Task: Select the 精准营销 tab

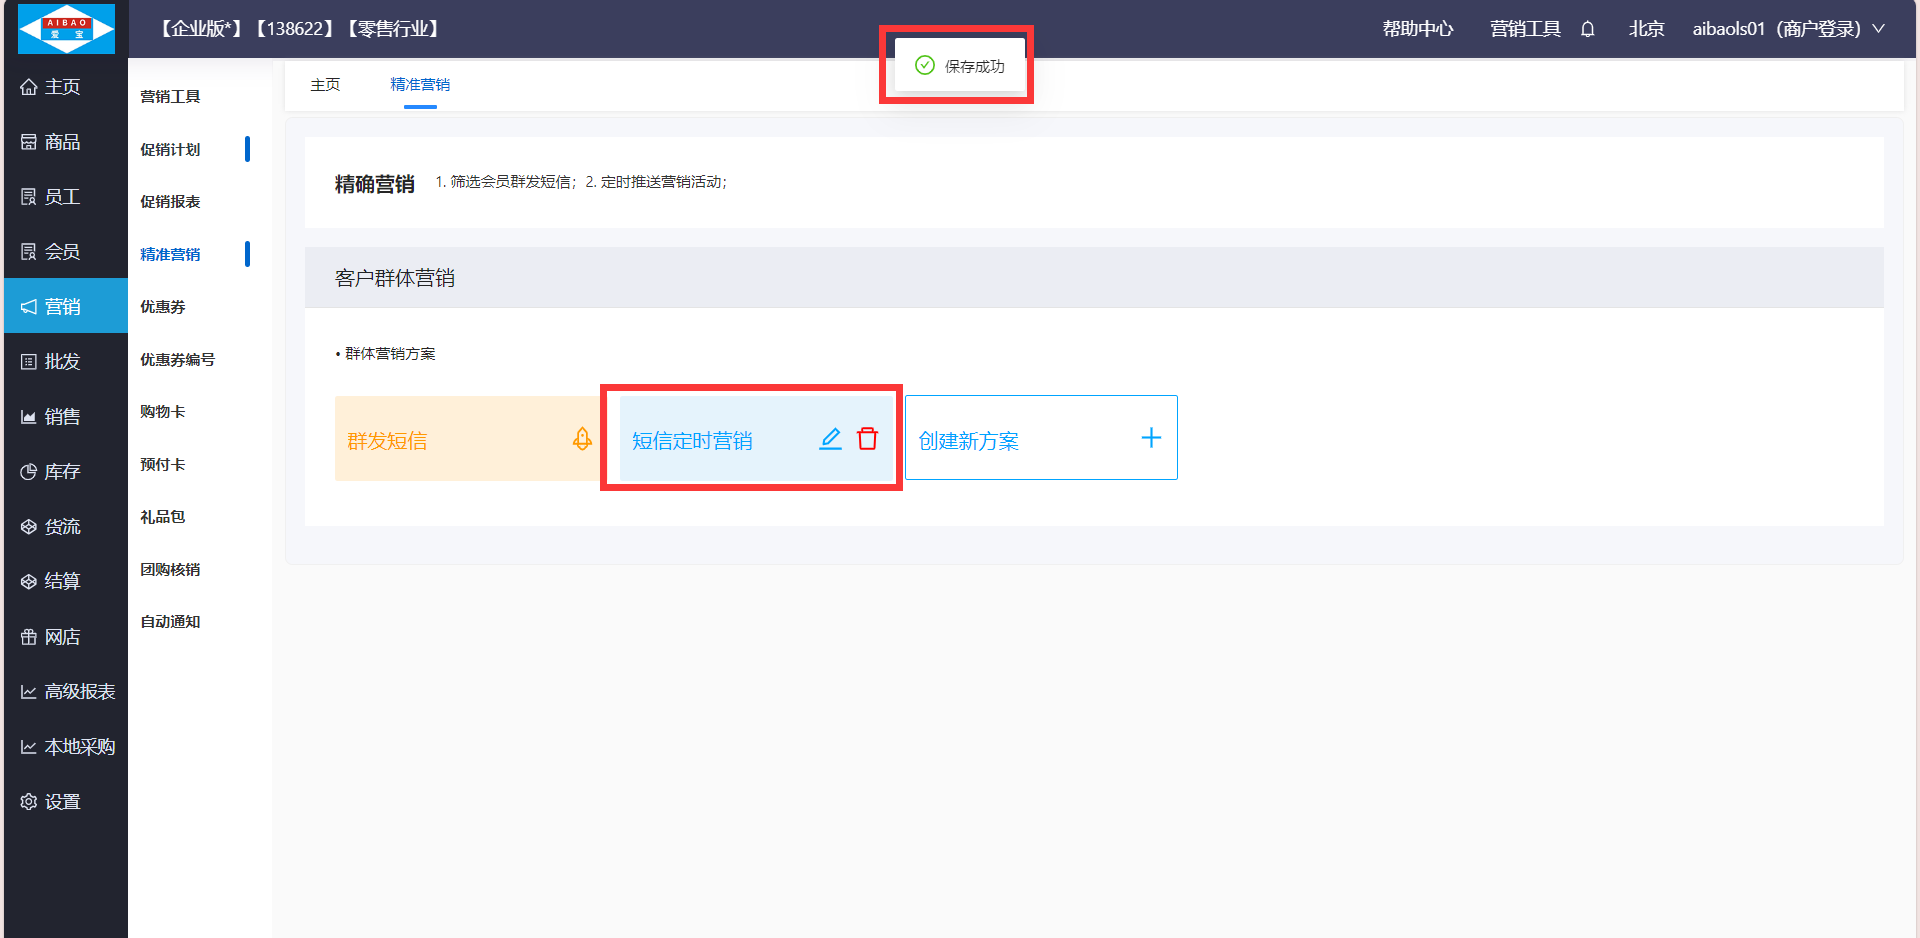Action: click(x=420, y=85)
